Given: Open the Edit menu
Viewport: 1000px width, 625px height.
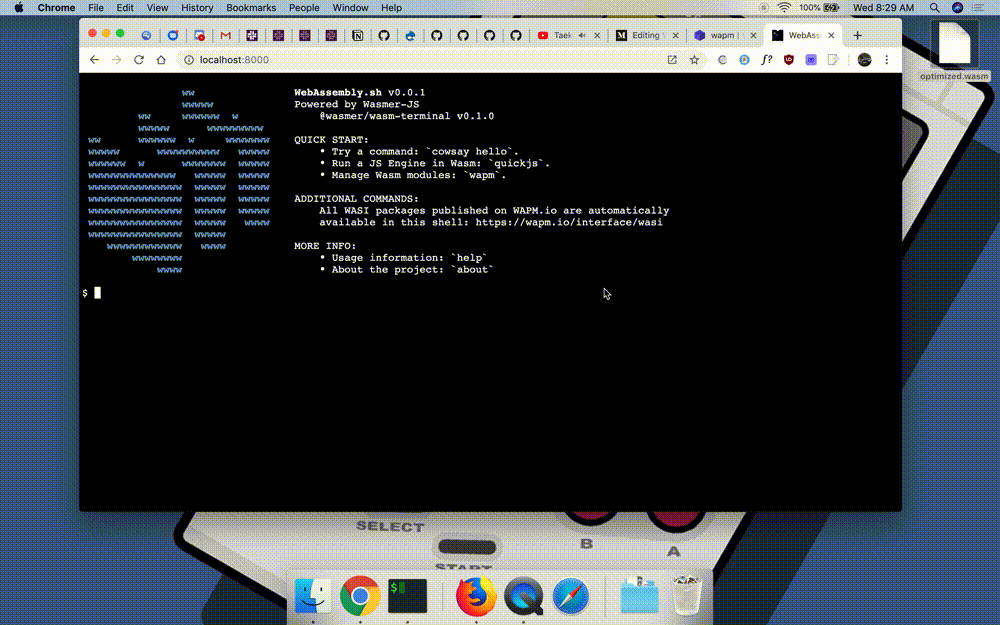Looking at the screenshot, I should [x=125, y=8].
